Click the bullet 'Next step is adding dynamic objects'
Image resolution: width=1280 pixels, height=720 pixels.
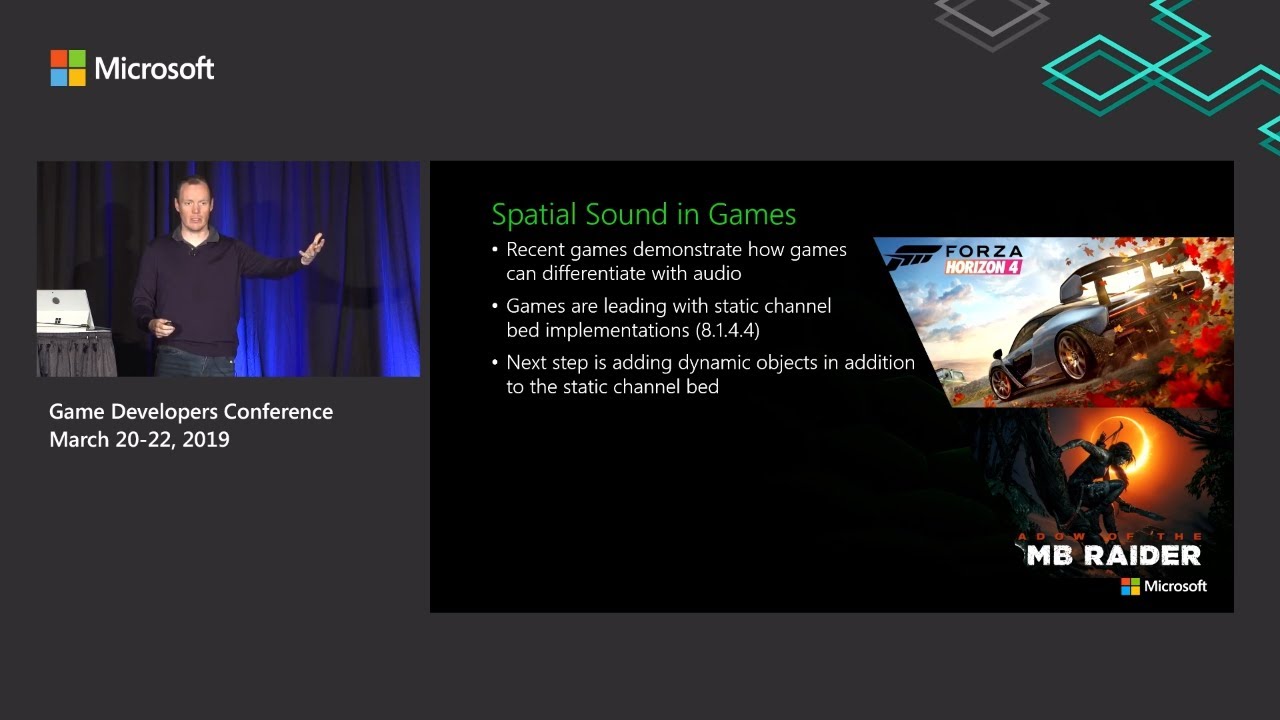(x=704, y=374)
